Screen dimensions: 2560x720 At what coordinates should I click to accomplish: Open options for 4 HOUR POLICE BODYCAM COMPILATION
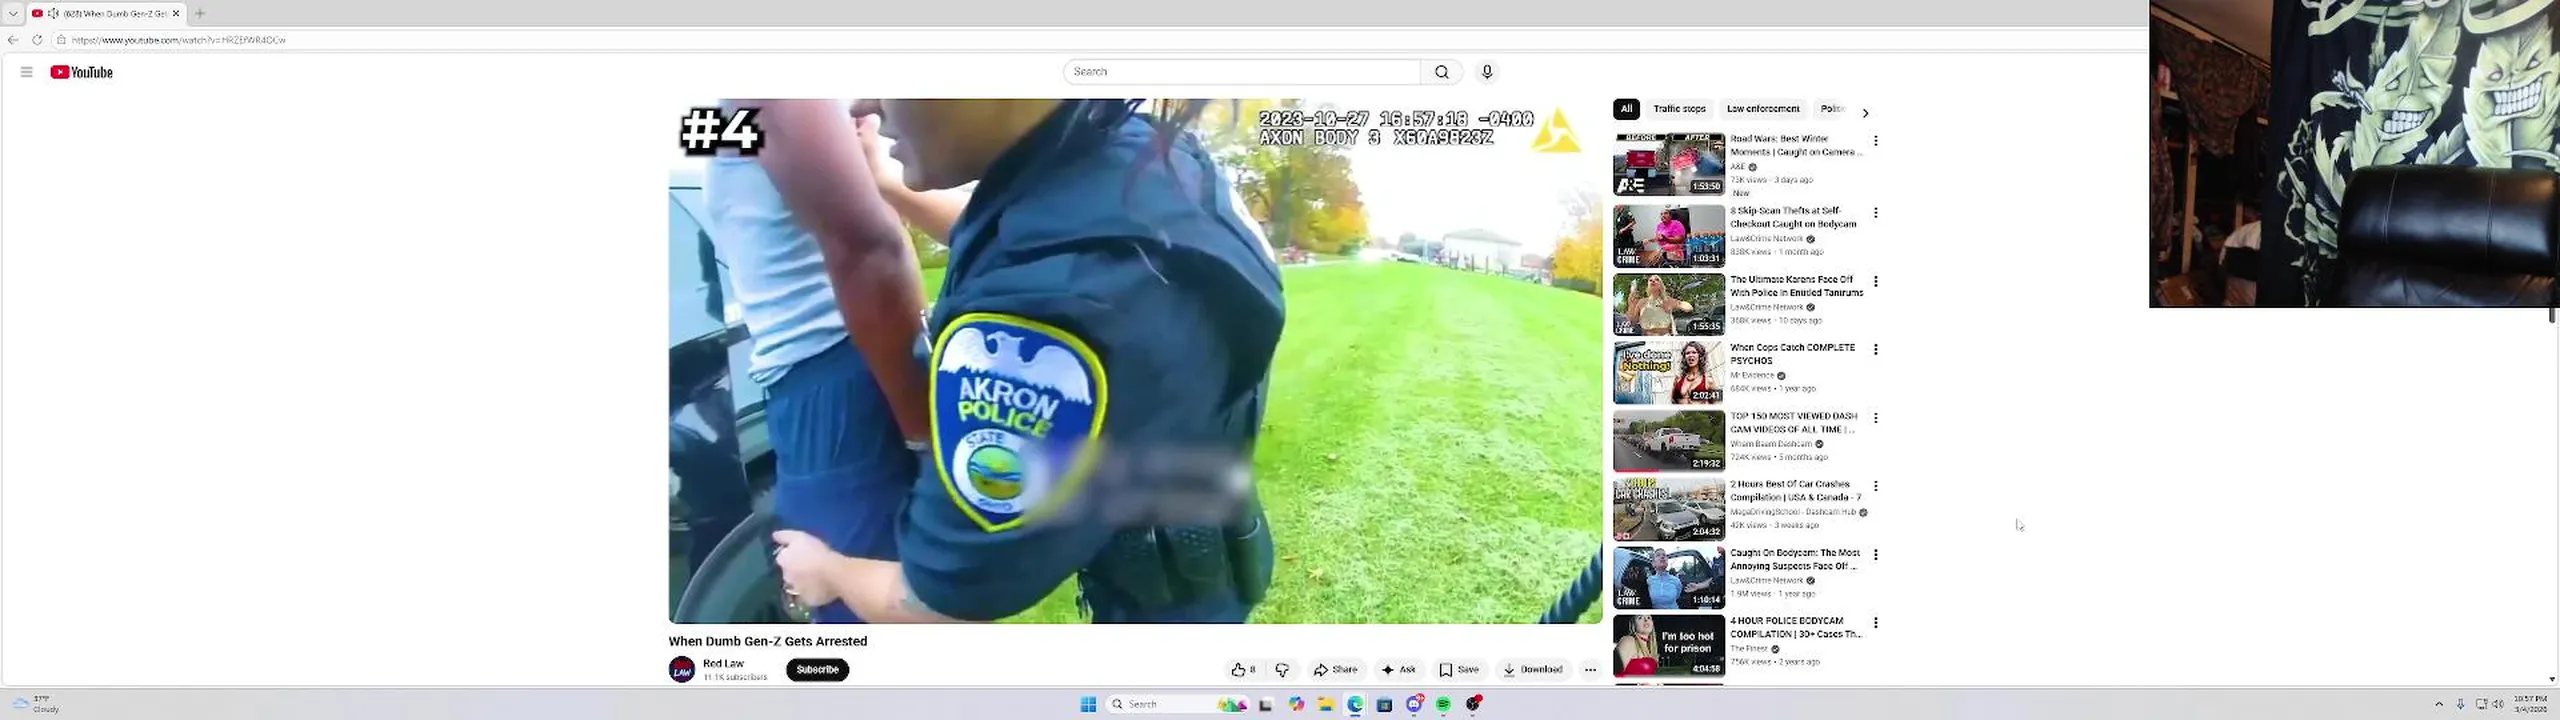1876,623
